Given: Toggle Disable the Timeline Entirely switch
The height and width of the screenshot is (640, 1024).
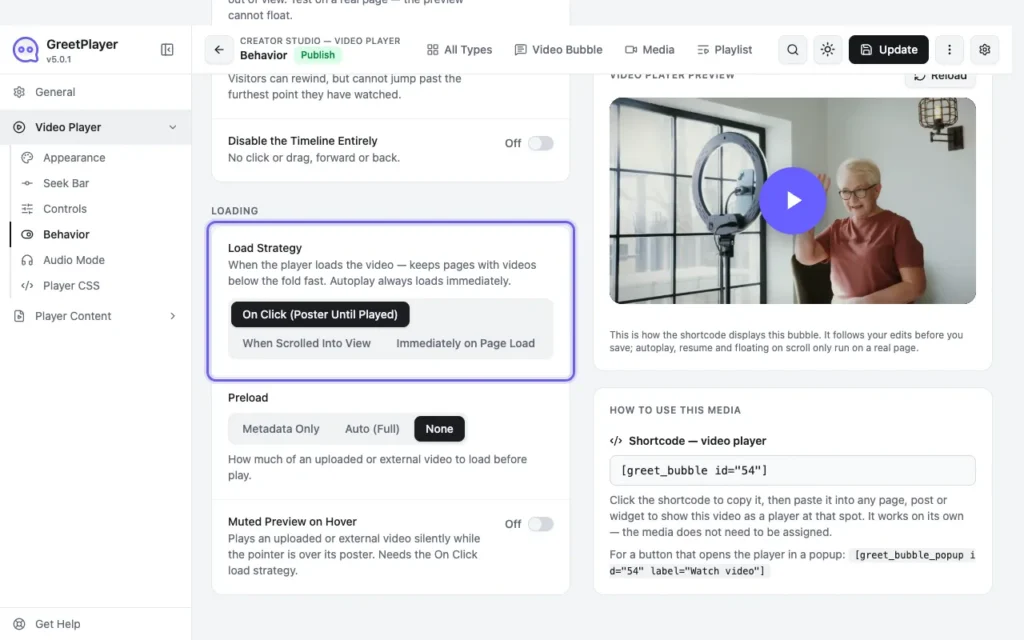Looking at the screenshot, I should coord(541,143).
